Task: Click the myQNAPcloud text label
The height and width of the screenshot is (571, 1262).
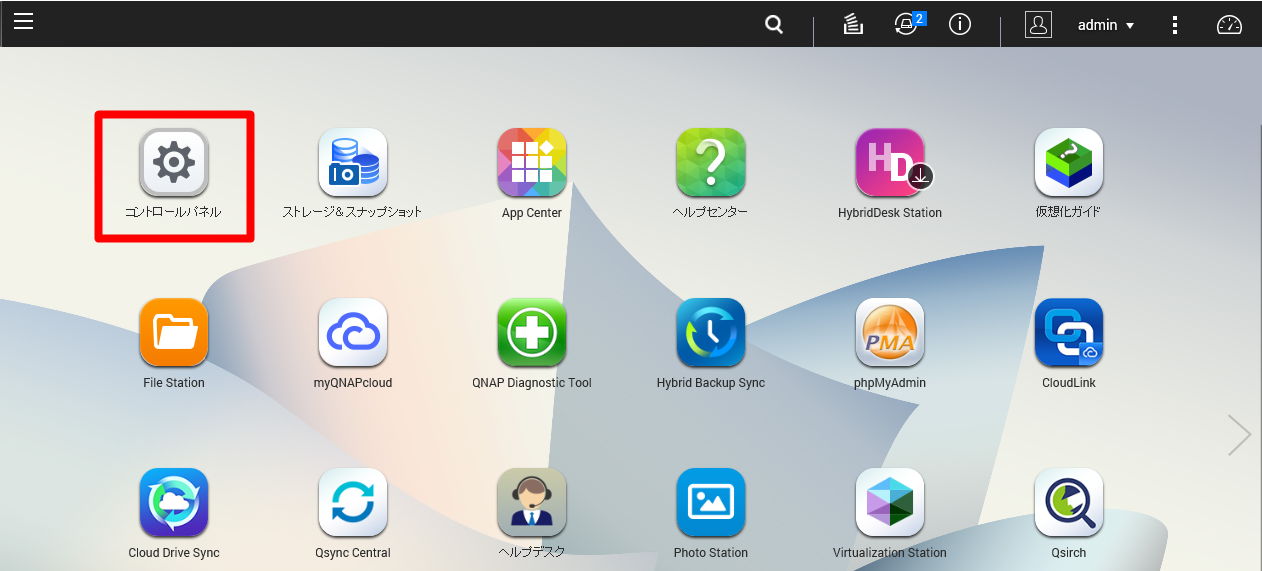Action: [x=353, y=383]
